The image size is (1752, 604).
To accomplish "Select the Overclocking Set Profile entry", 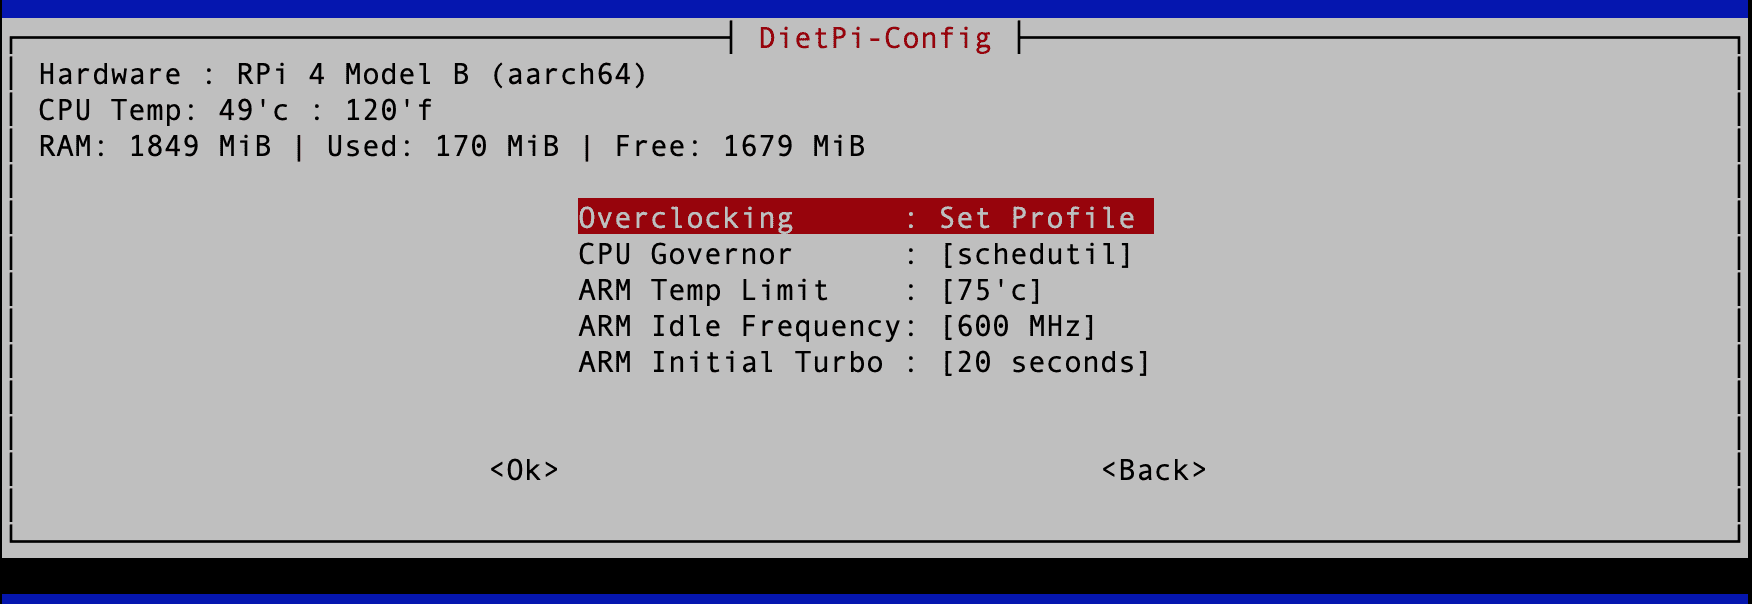I will tap(865, 217).
